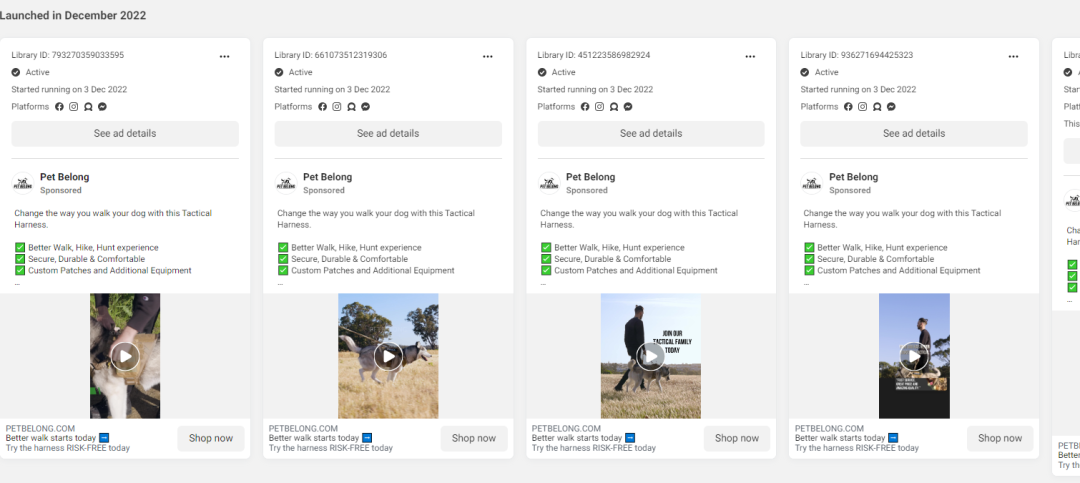Play the first ad's harness video
Viewport: 1080px width, 483px height.
point(125,356)
